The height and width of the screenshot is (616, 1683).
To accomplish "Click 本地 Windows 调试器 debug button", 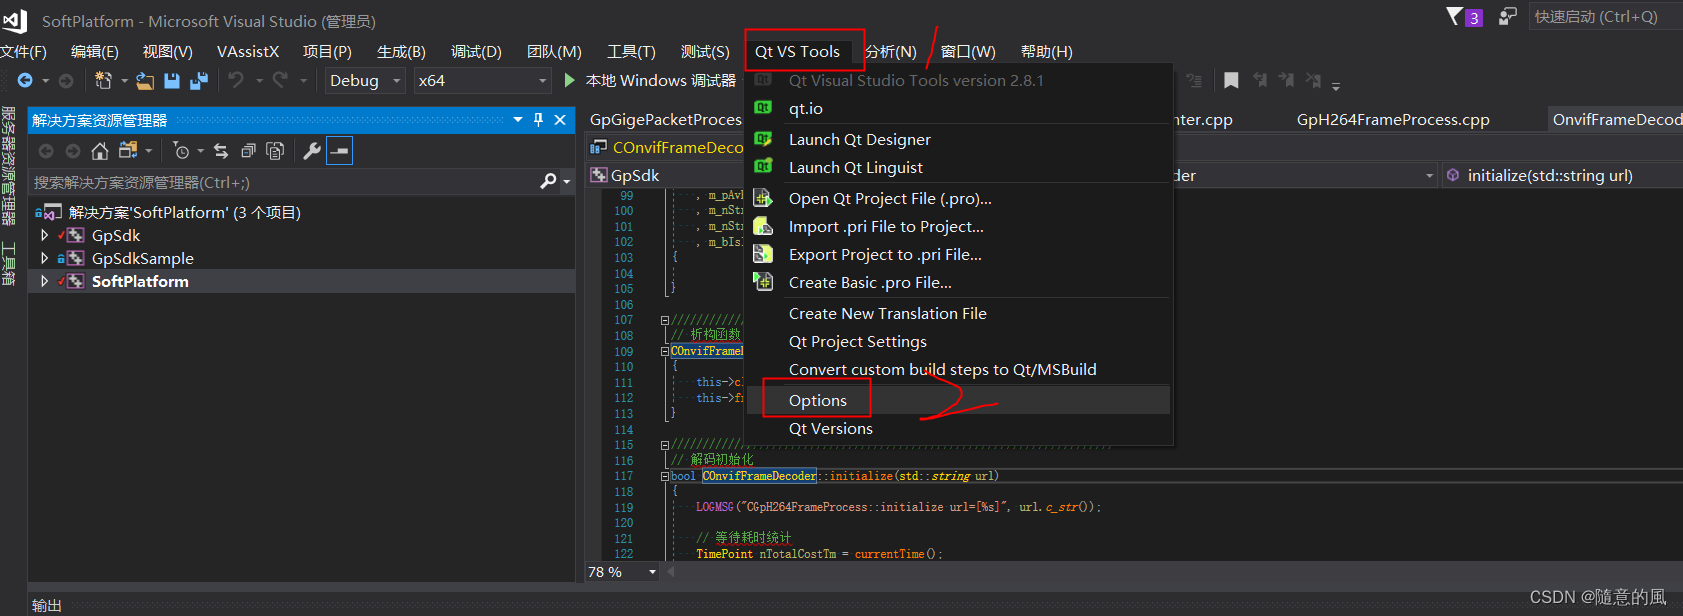I will [x=650, y=80].
